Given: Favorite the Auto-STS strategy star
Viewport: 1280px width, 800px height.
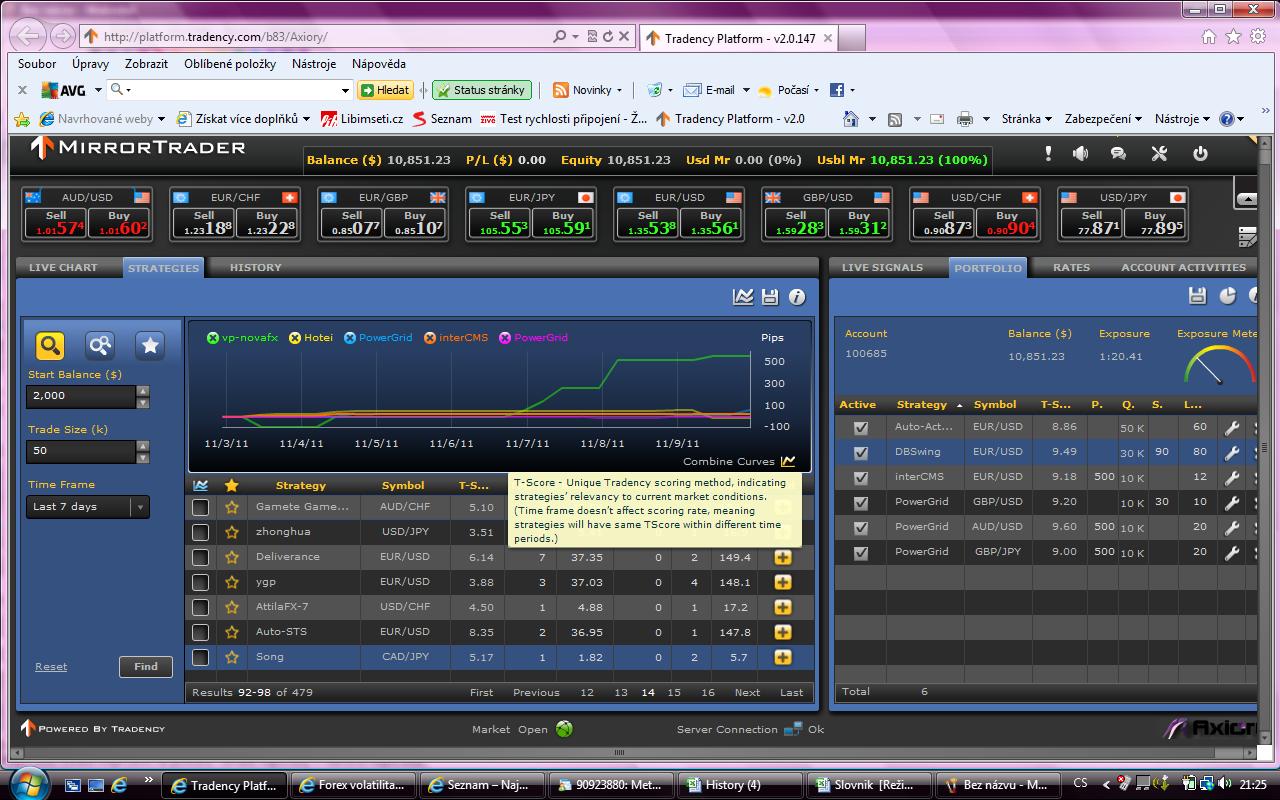Looking at the screenshot, I should [x=232, y=632].
